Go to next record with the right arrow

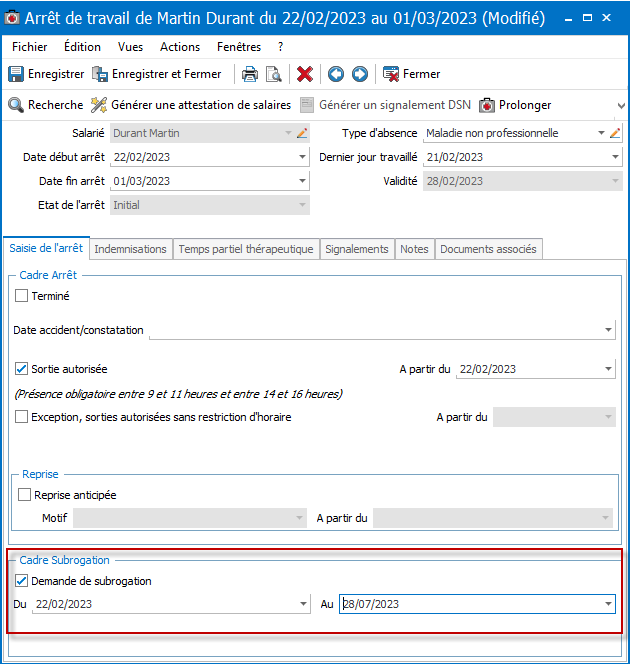point(360,74)
